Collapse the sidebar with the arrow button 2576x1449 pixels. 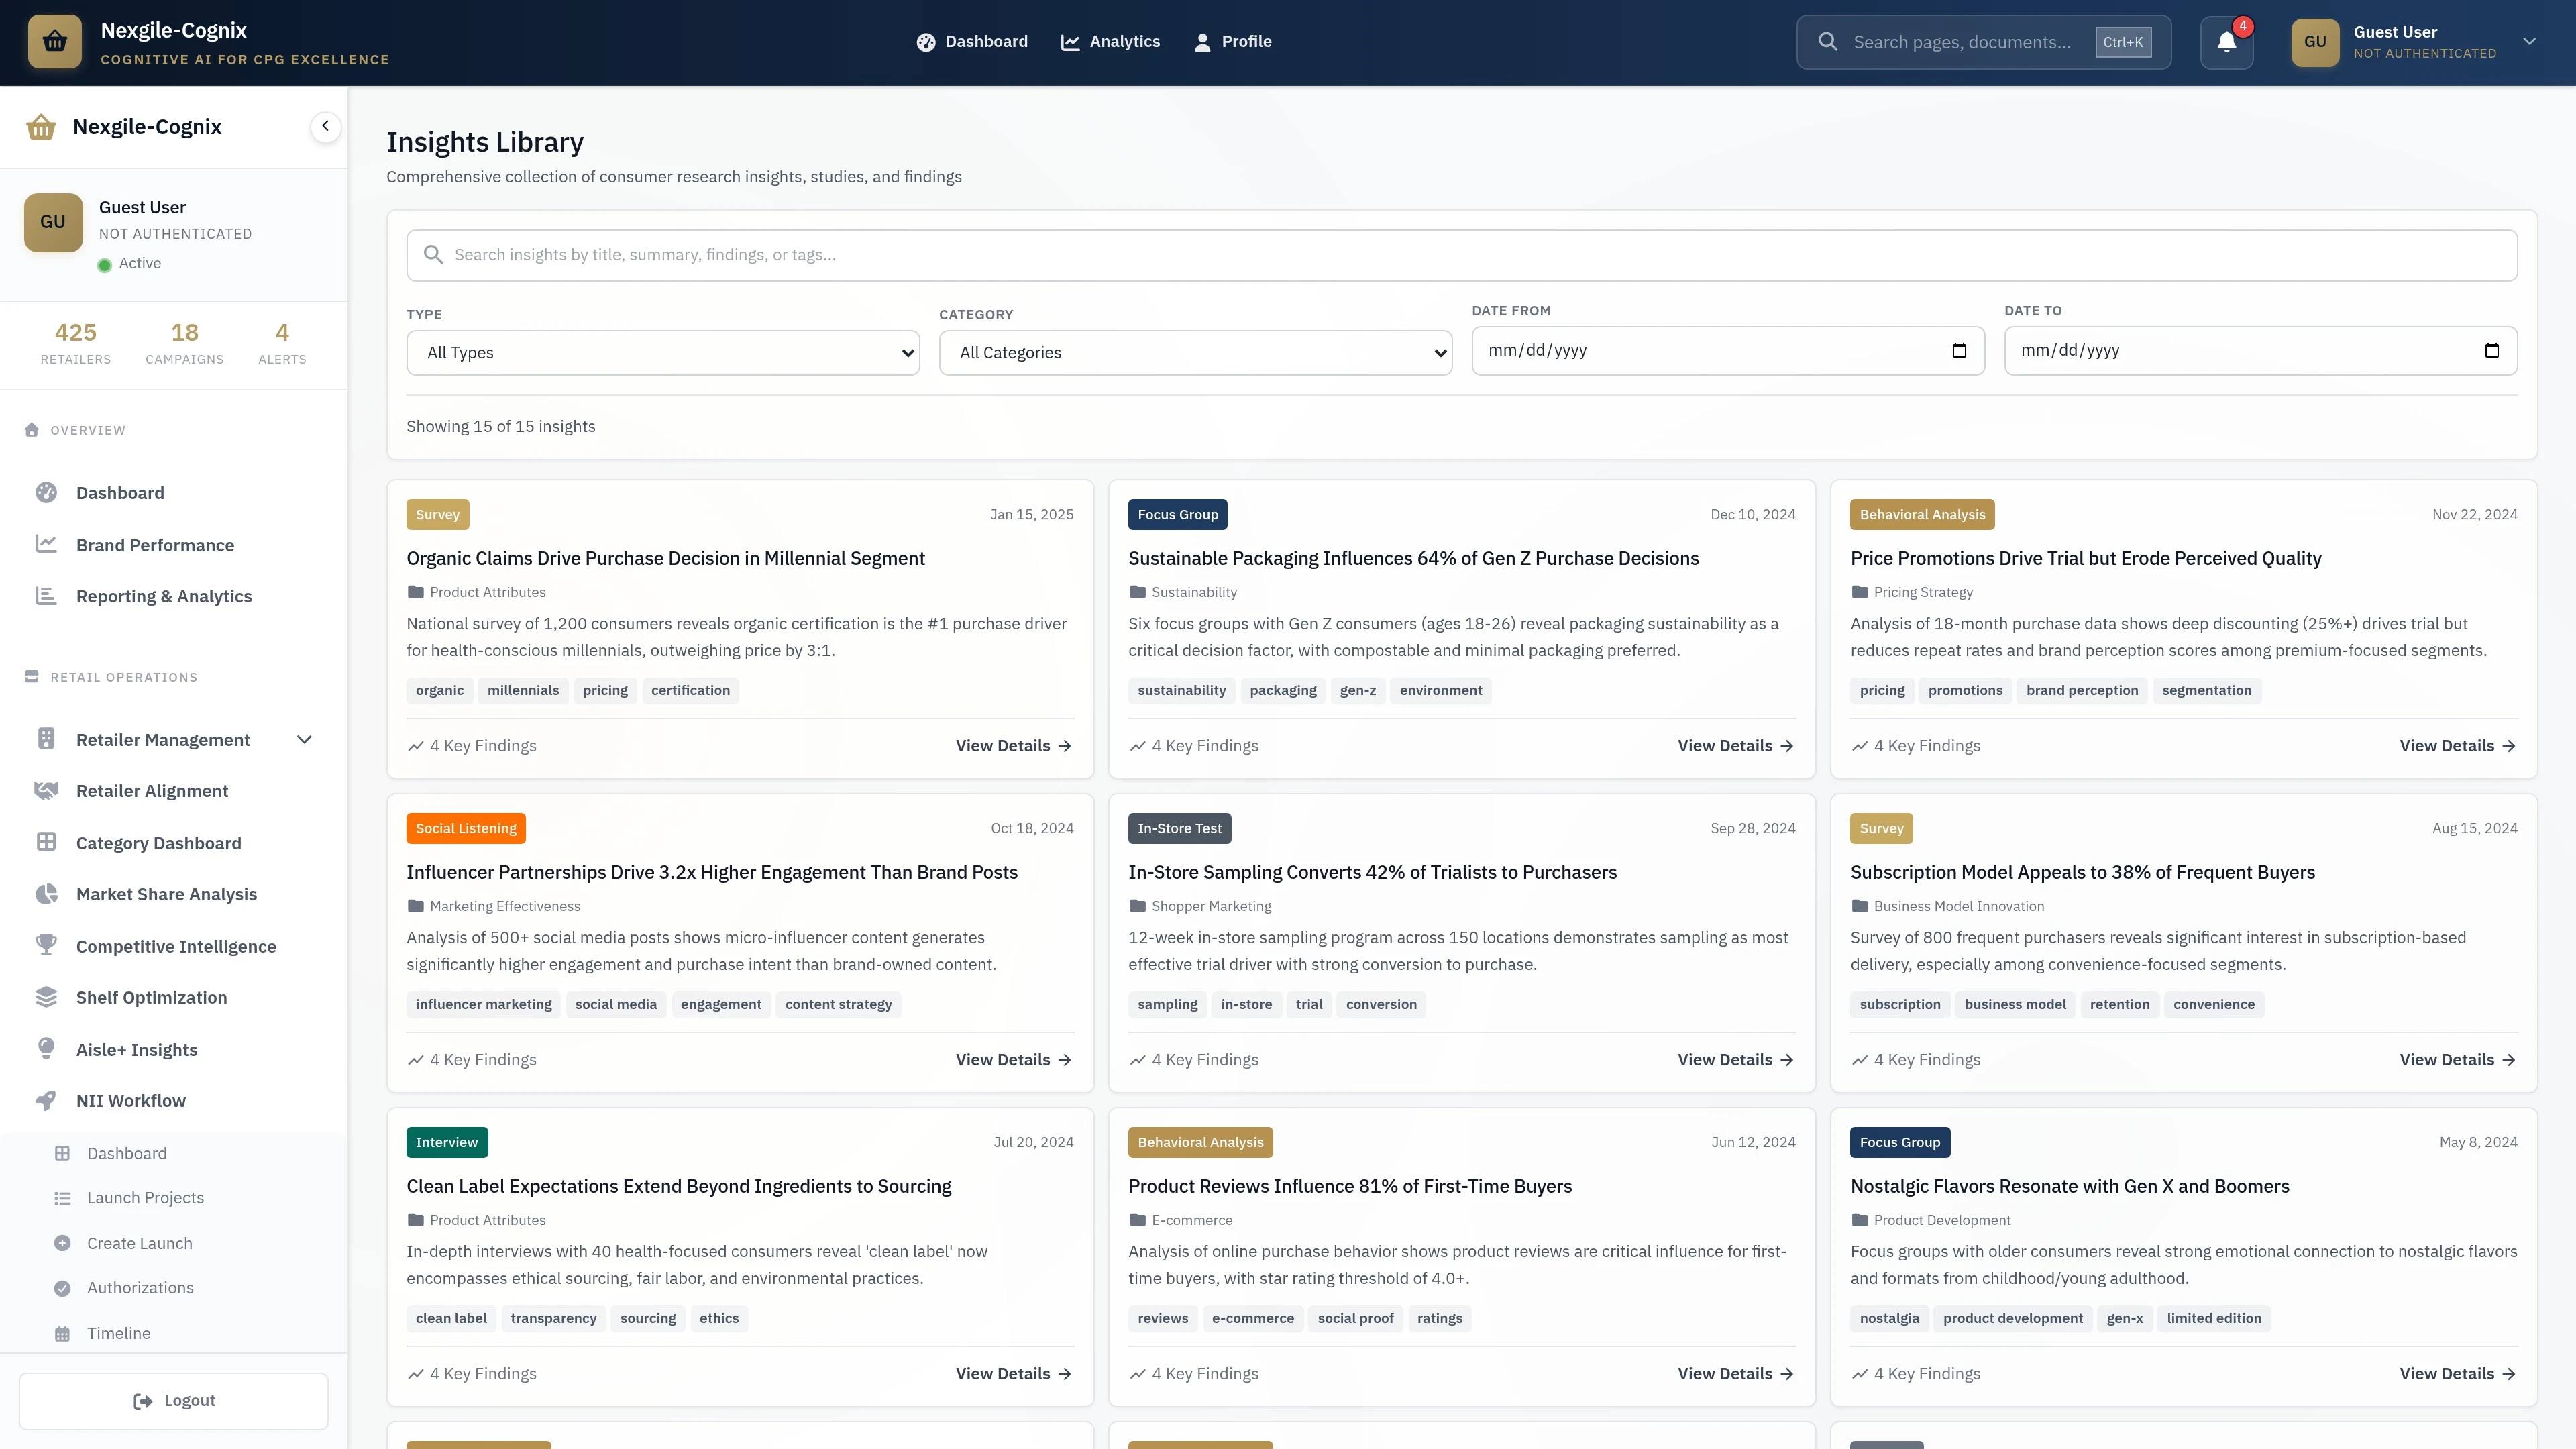click(325, 126)
